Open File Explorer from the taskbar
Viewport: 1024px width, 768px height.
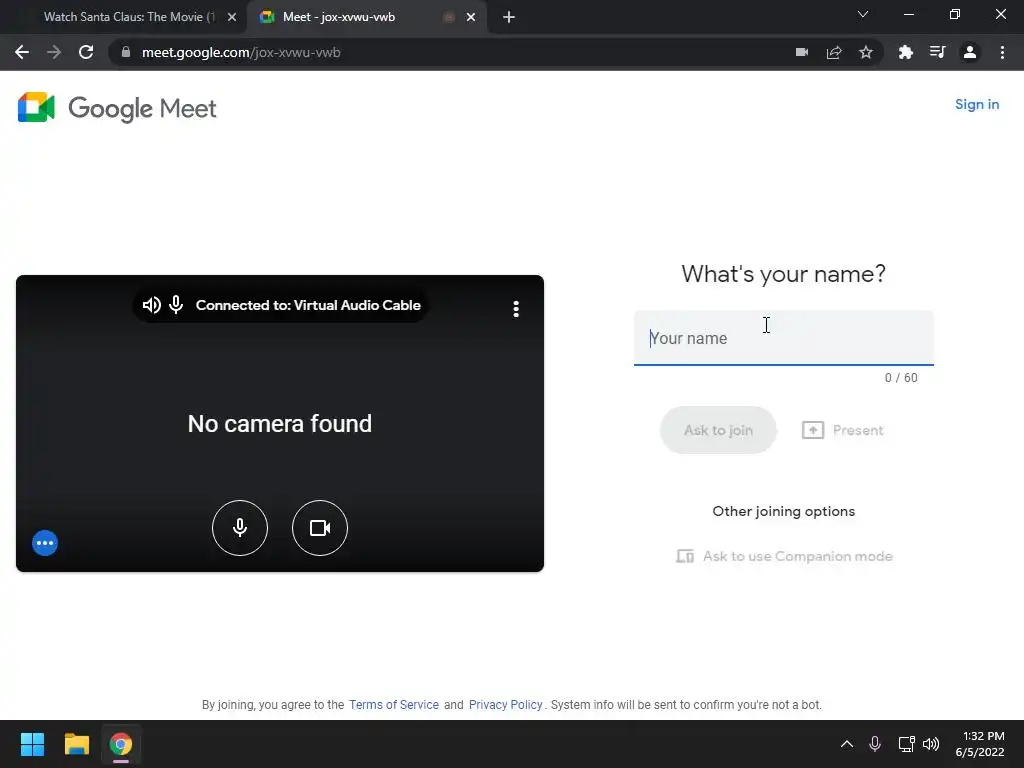coord(76,744)
